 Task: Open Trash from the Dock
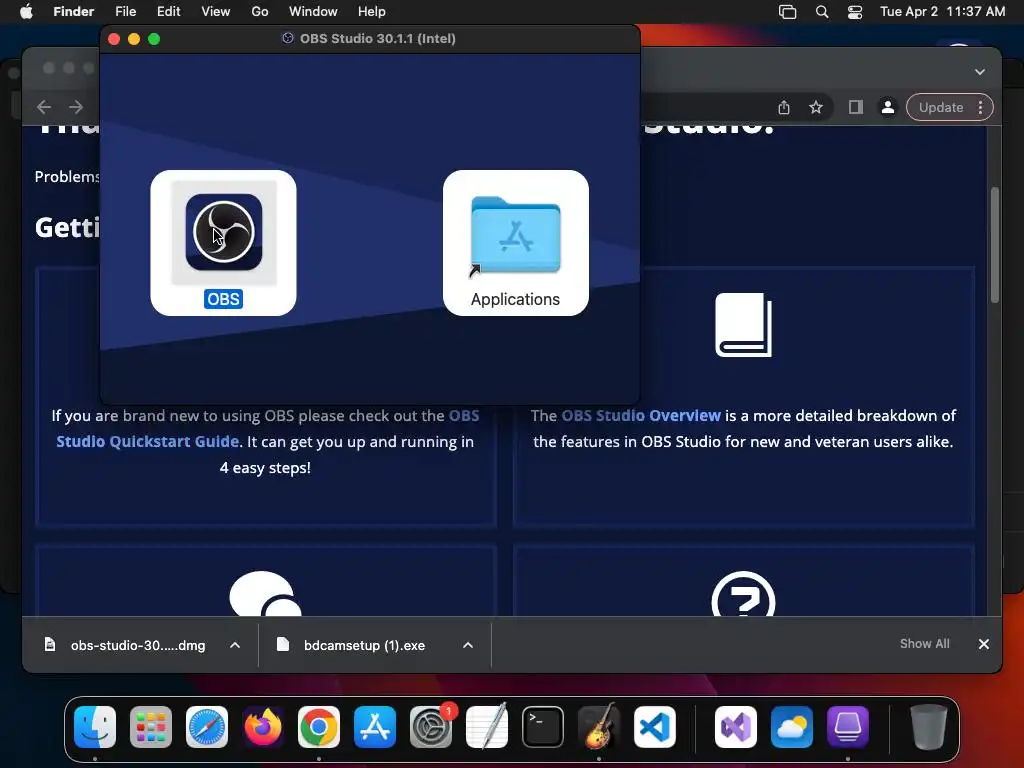929,727
